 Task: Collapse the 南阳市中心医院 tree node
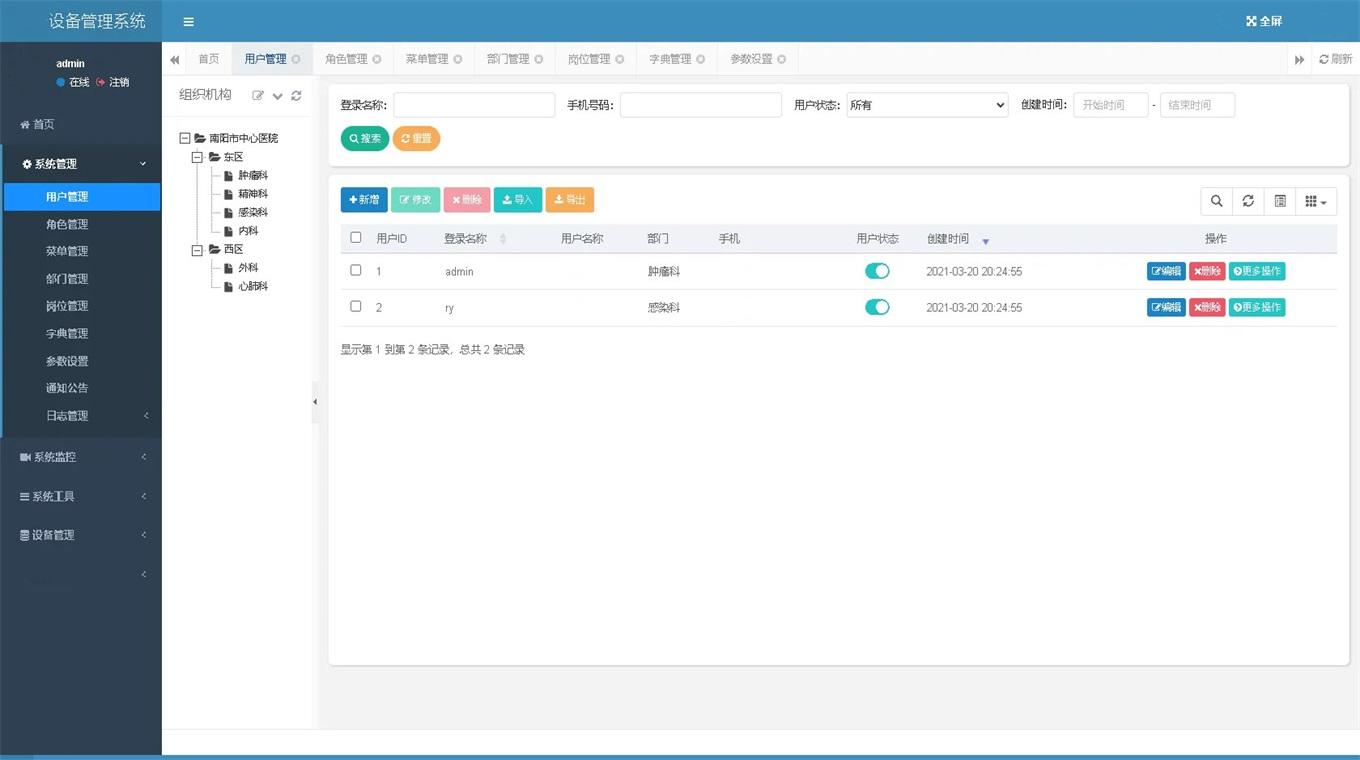coord(185,139)
